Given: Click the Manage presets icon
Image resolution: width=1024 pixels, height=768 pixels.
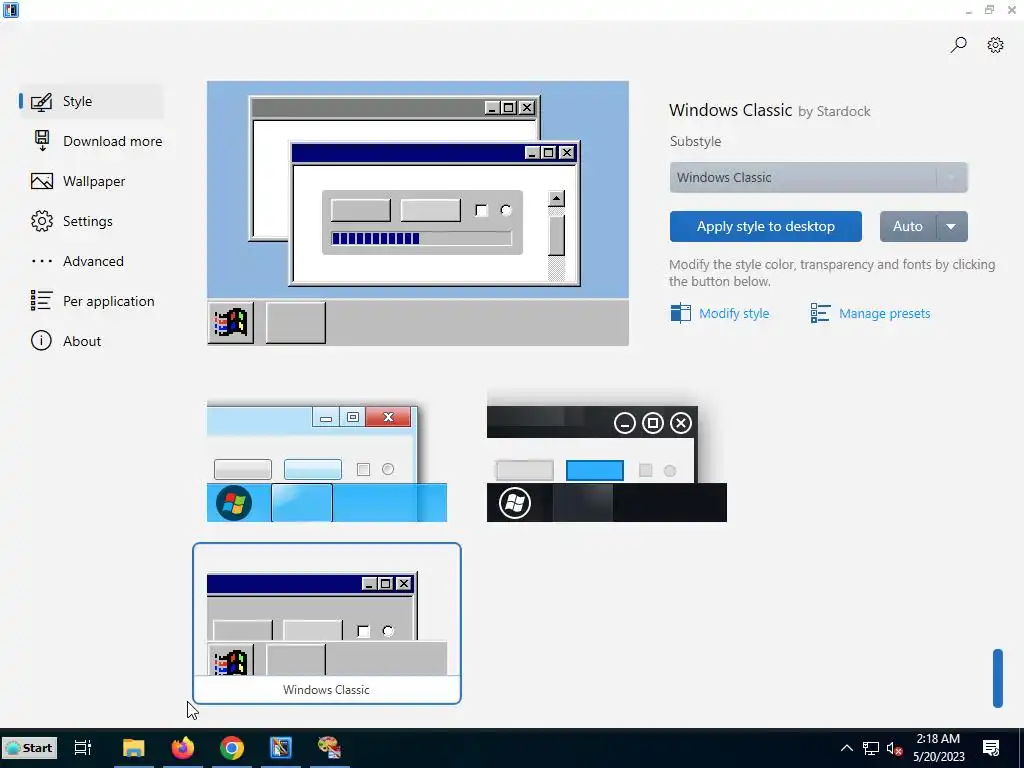Looking at the screenshot, I should (820, 313).
